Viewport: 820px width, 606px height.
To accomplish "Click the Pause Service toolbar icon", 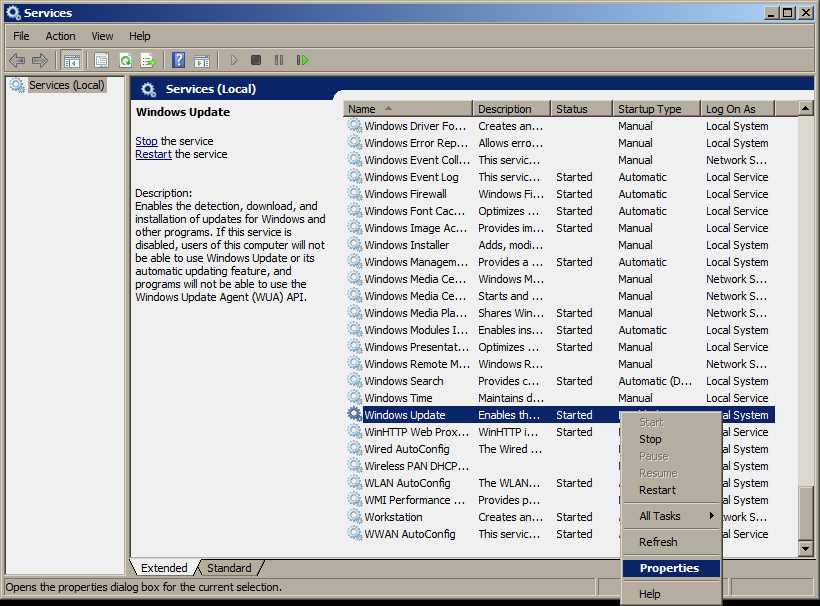I will coord(279,60).
